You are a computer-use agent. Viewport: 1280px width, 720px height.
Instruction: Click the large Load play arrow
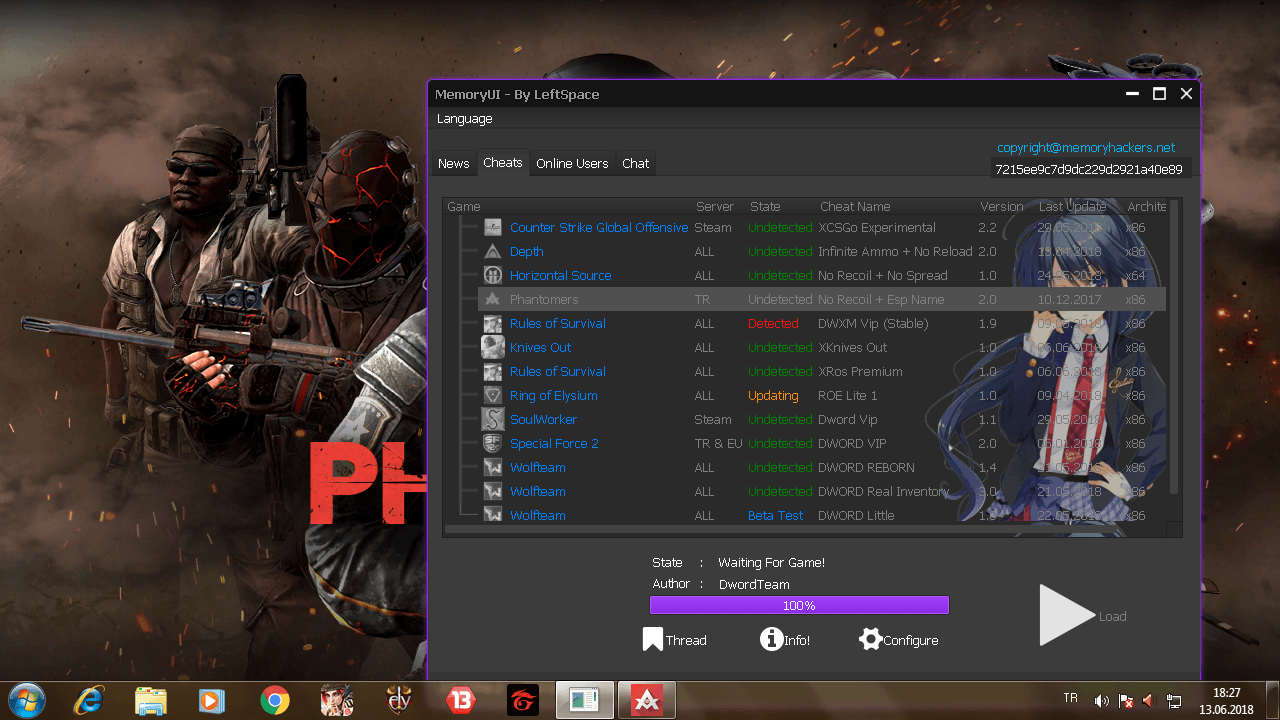tap(1067, 615)
